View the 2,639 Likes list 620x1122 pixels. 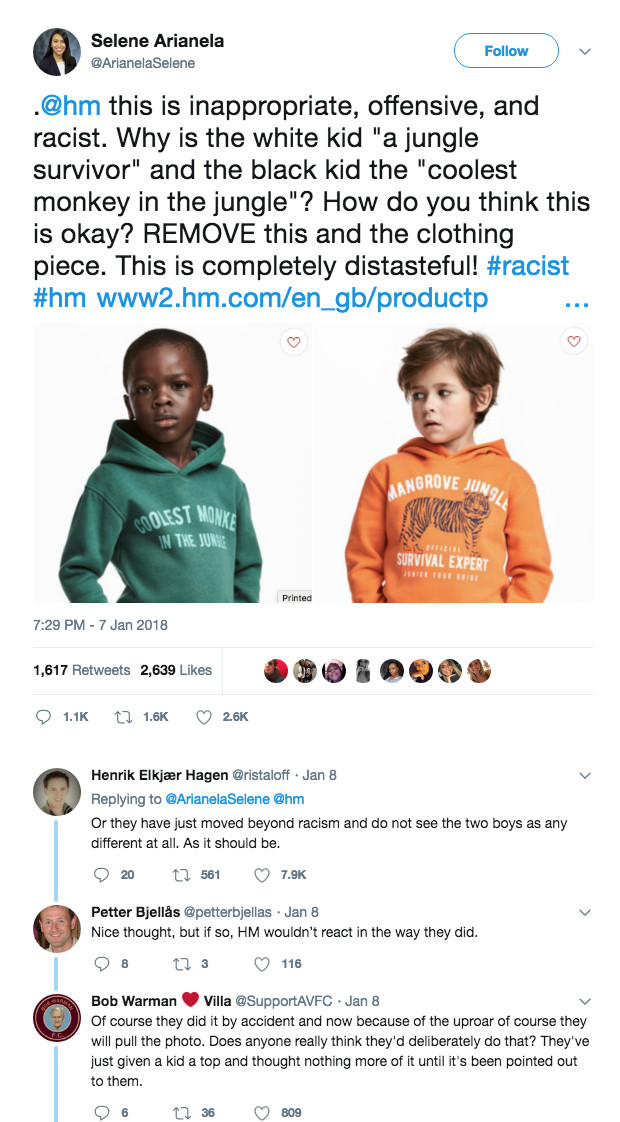point(176,670)
